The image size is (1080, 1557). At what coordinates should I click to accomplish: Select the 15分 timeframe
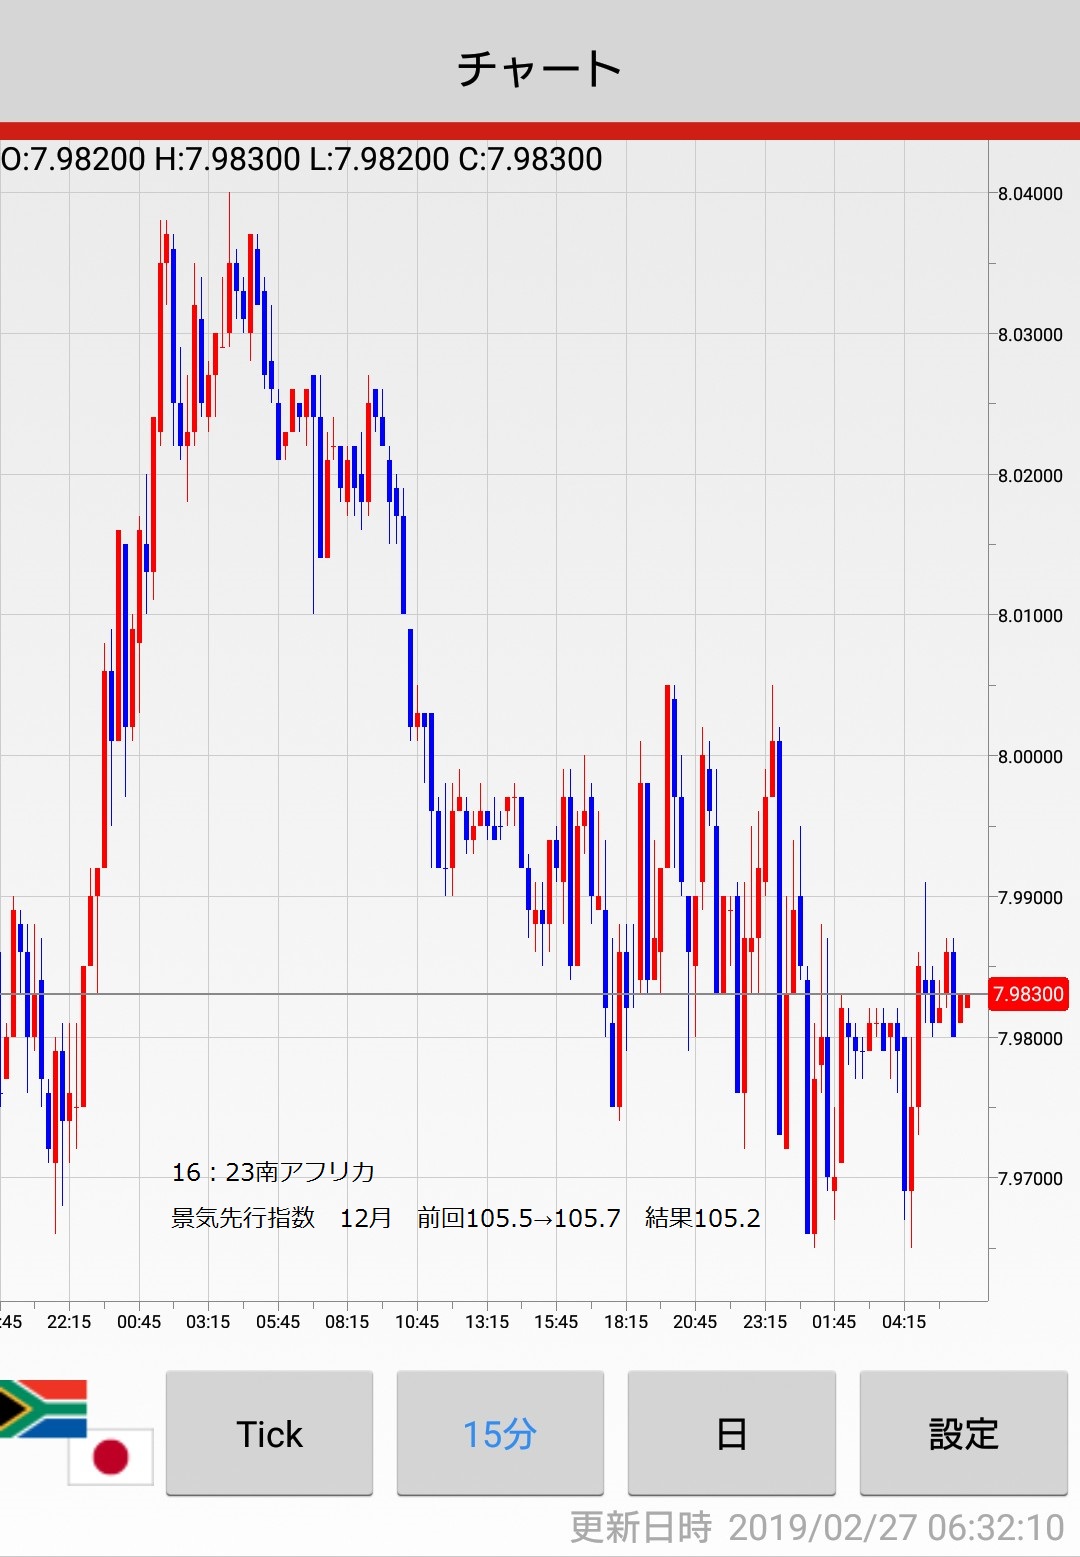tap(500, 1433)
